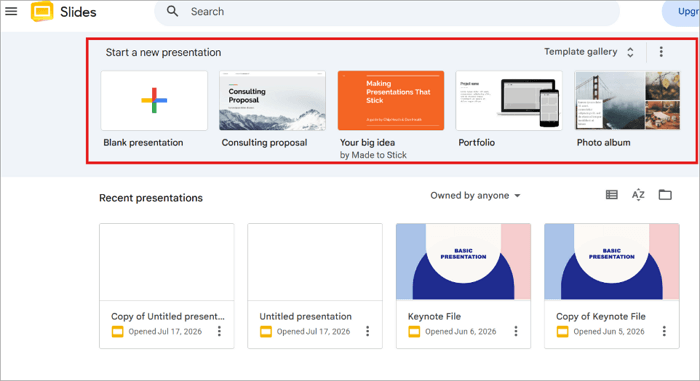The width and height of the screenshot is (700, 381).
Task: Click the Slides icon beside Opened Jun 5, 2026
Action: 562,331
